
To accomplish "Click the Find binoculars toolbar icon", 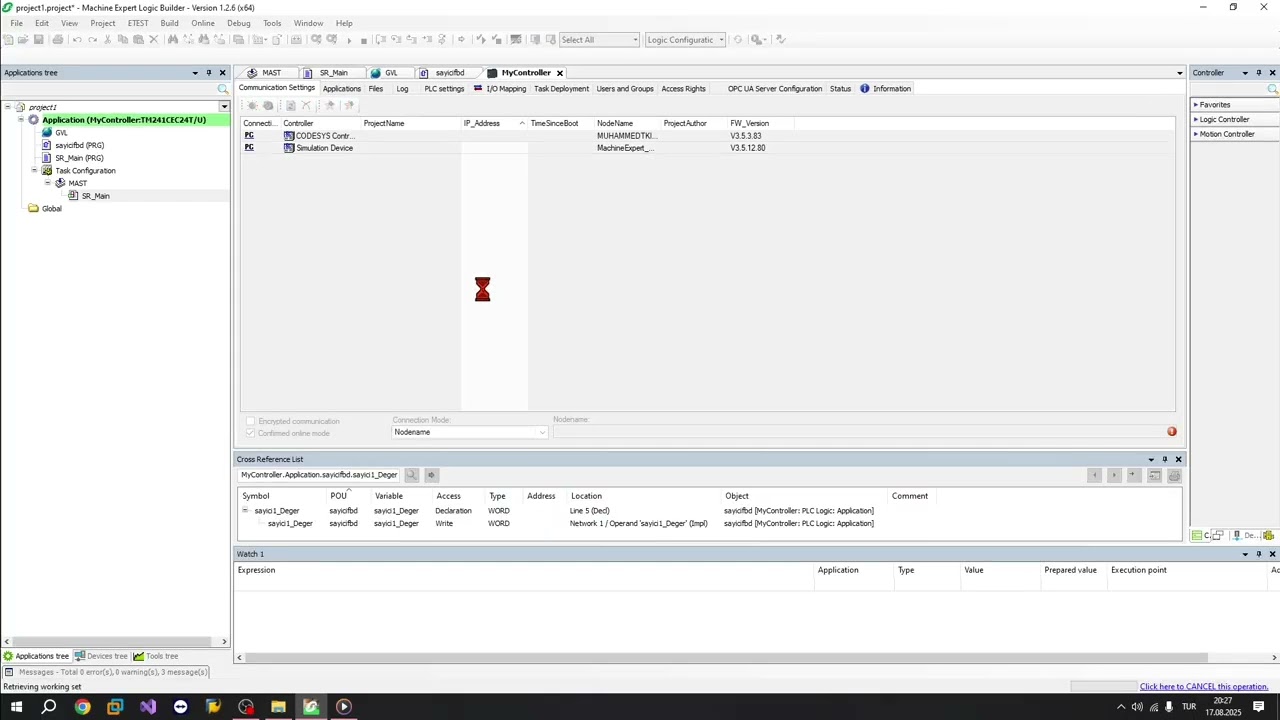I will [x=173, y=40].
